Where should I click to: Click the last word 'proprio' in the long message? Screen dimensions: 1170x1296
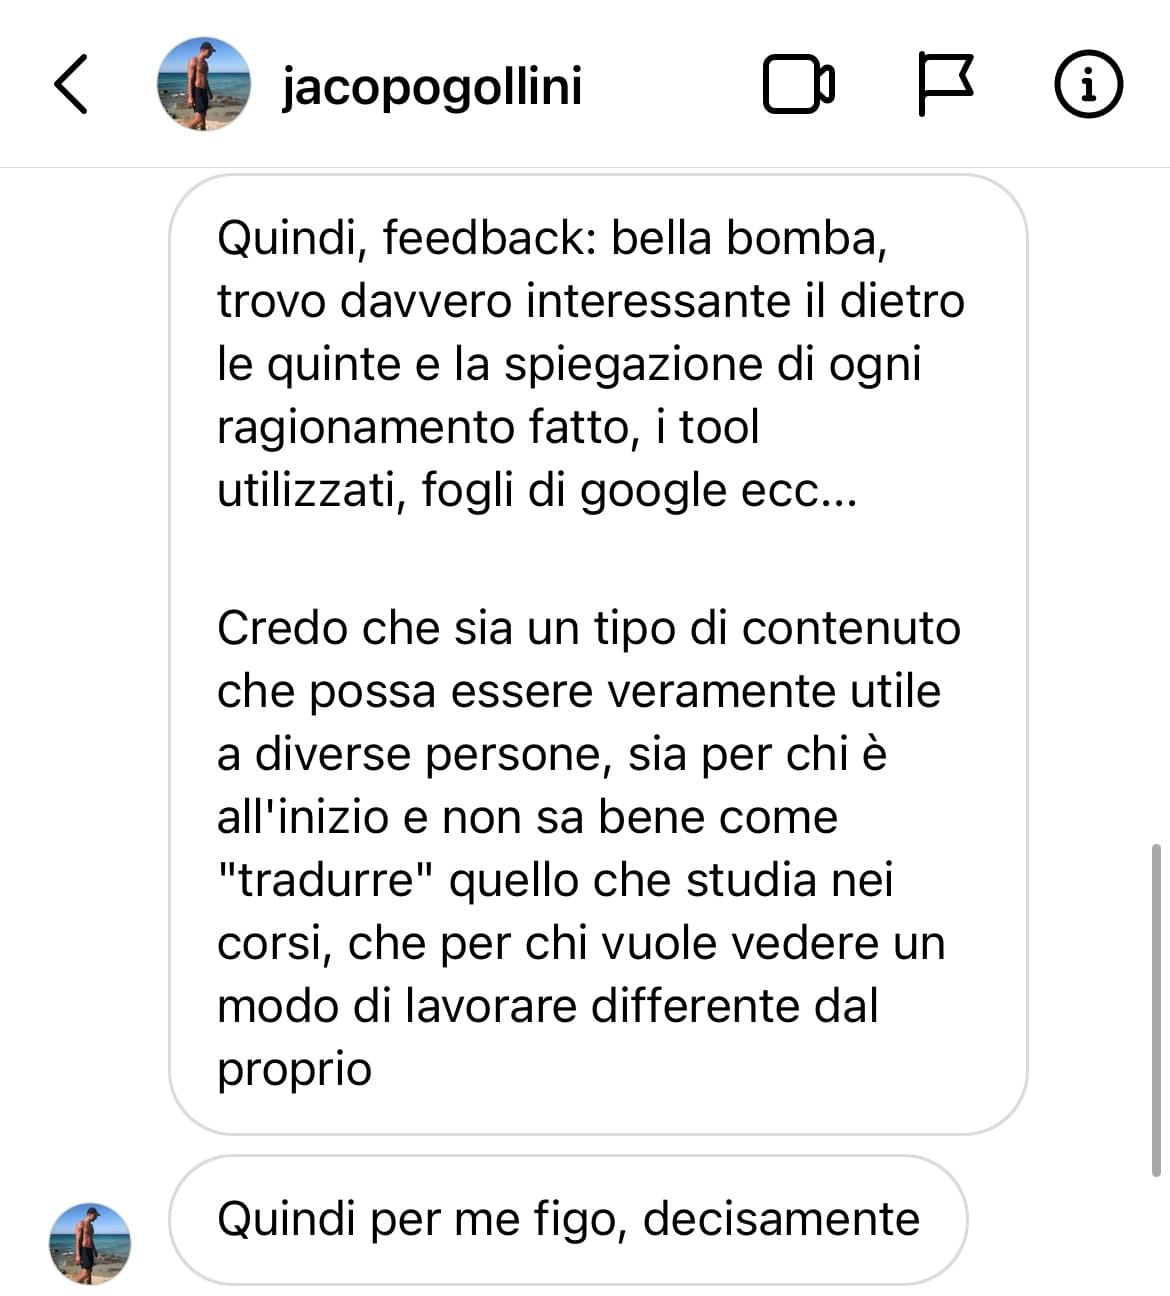coord(294,1071)
